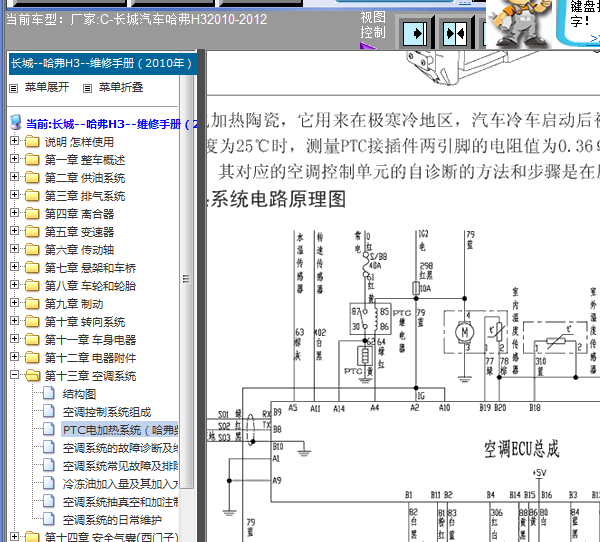Expand the 第十四章 安全气囊 node

pos(14,537)
